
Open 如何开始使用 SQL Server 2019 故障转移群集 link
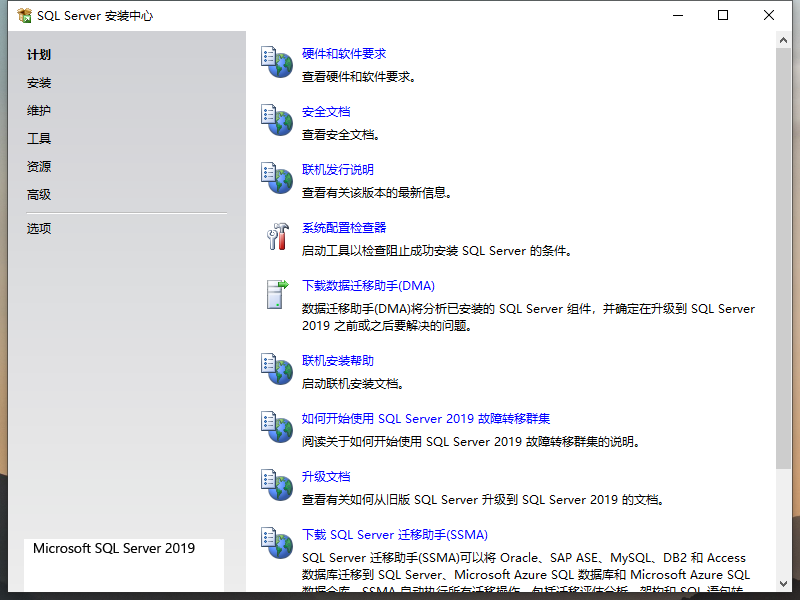pos(426,419)
